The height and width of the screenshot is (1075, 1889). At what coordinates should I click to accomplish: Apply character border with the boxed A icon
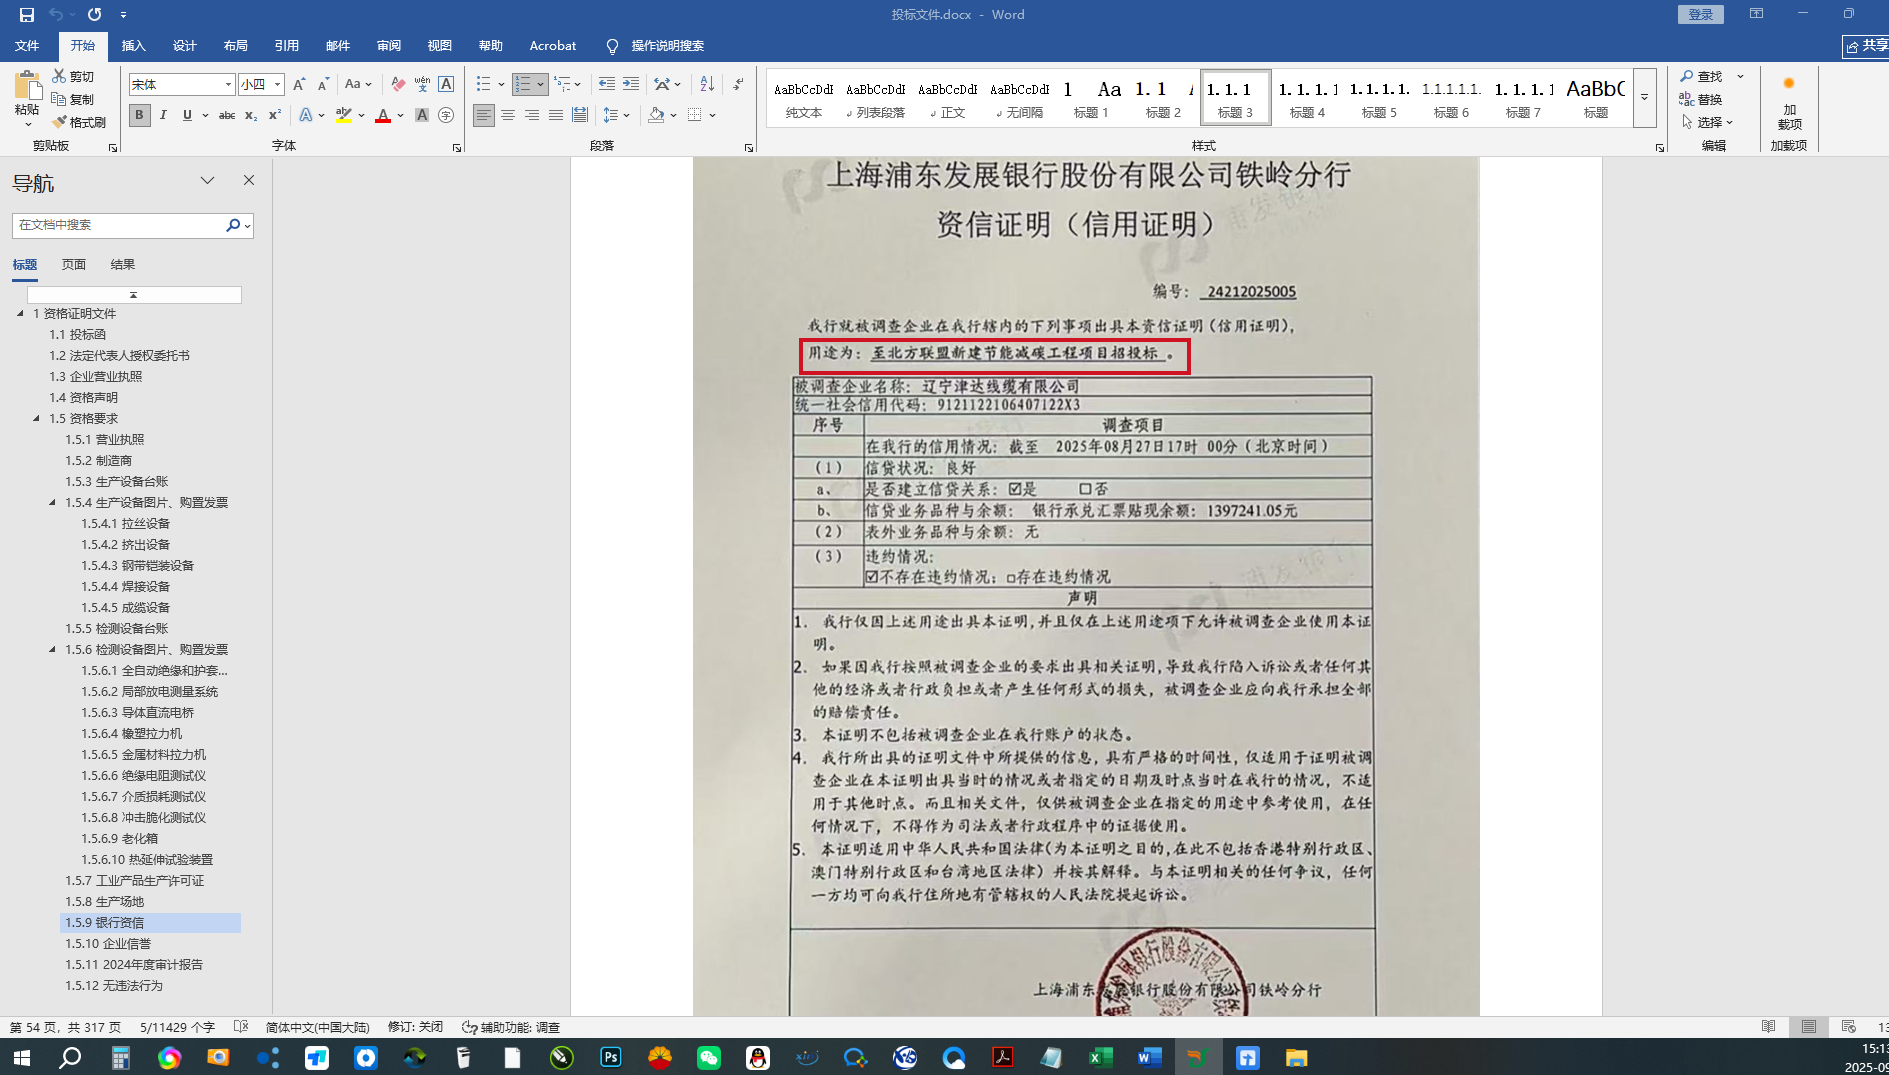[446, 84]
